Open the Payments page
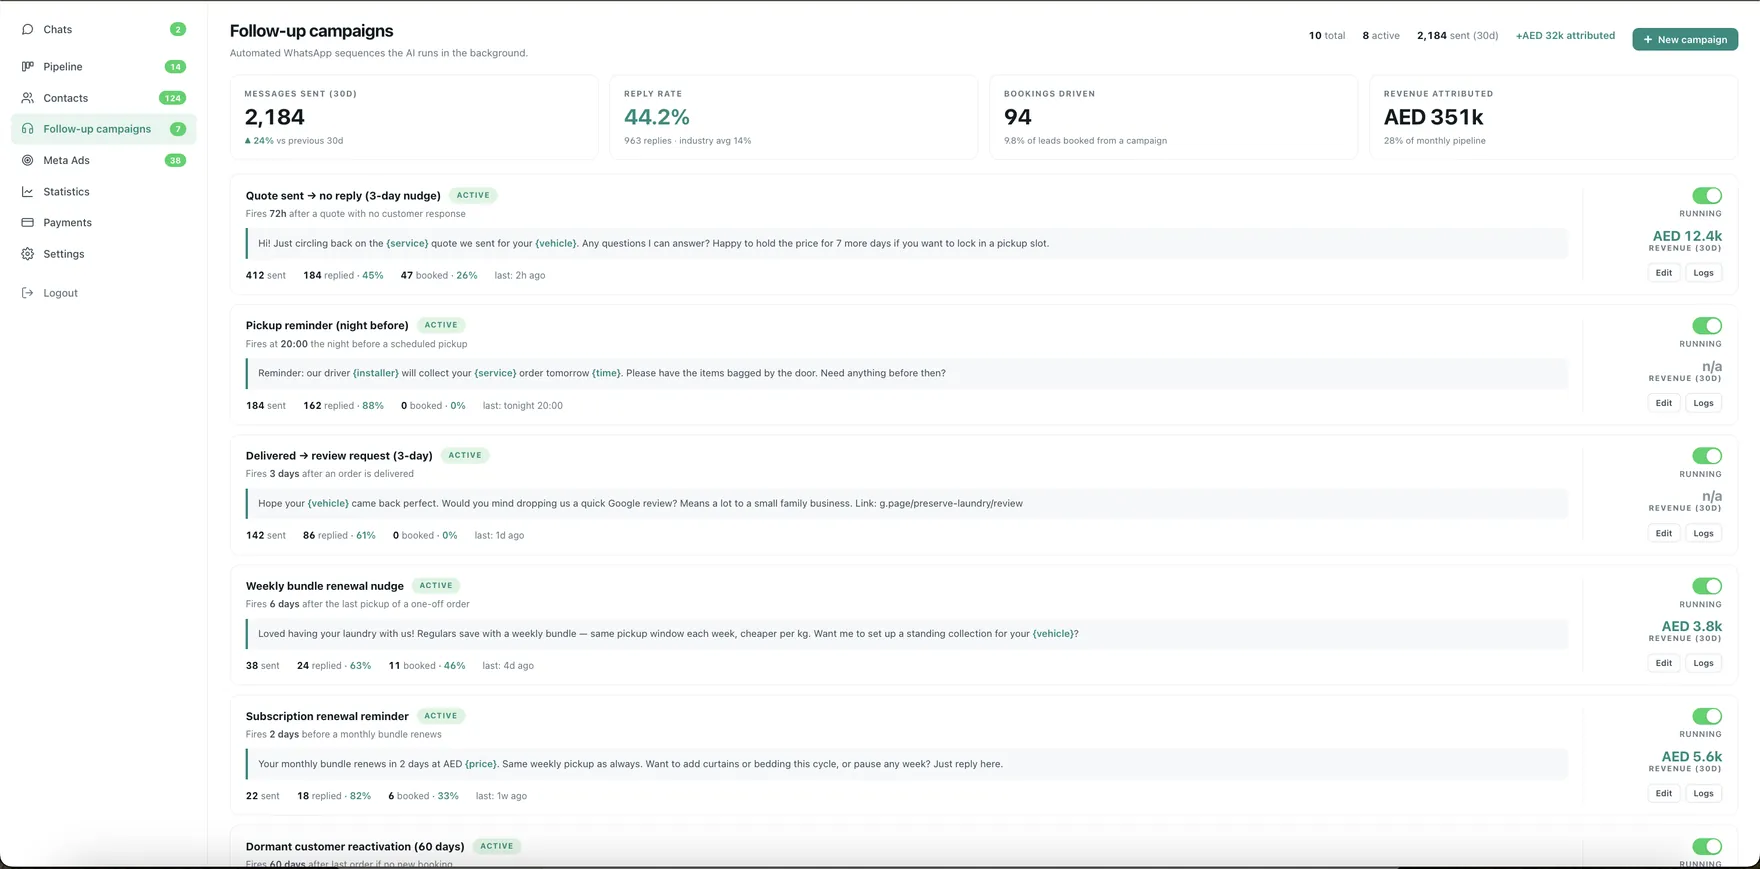The height and width of the screenshot is (869, 1760). [104, 222]
